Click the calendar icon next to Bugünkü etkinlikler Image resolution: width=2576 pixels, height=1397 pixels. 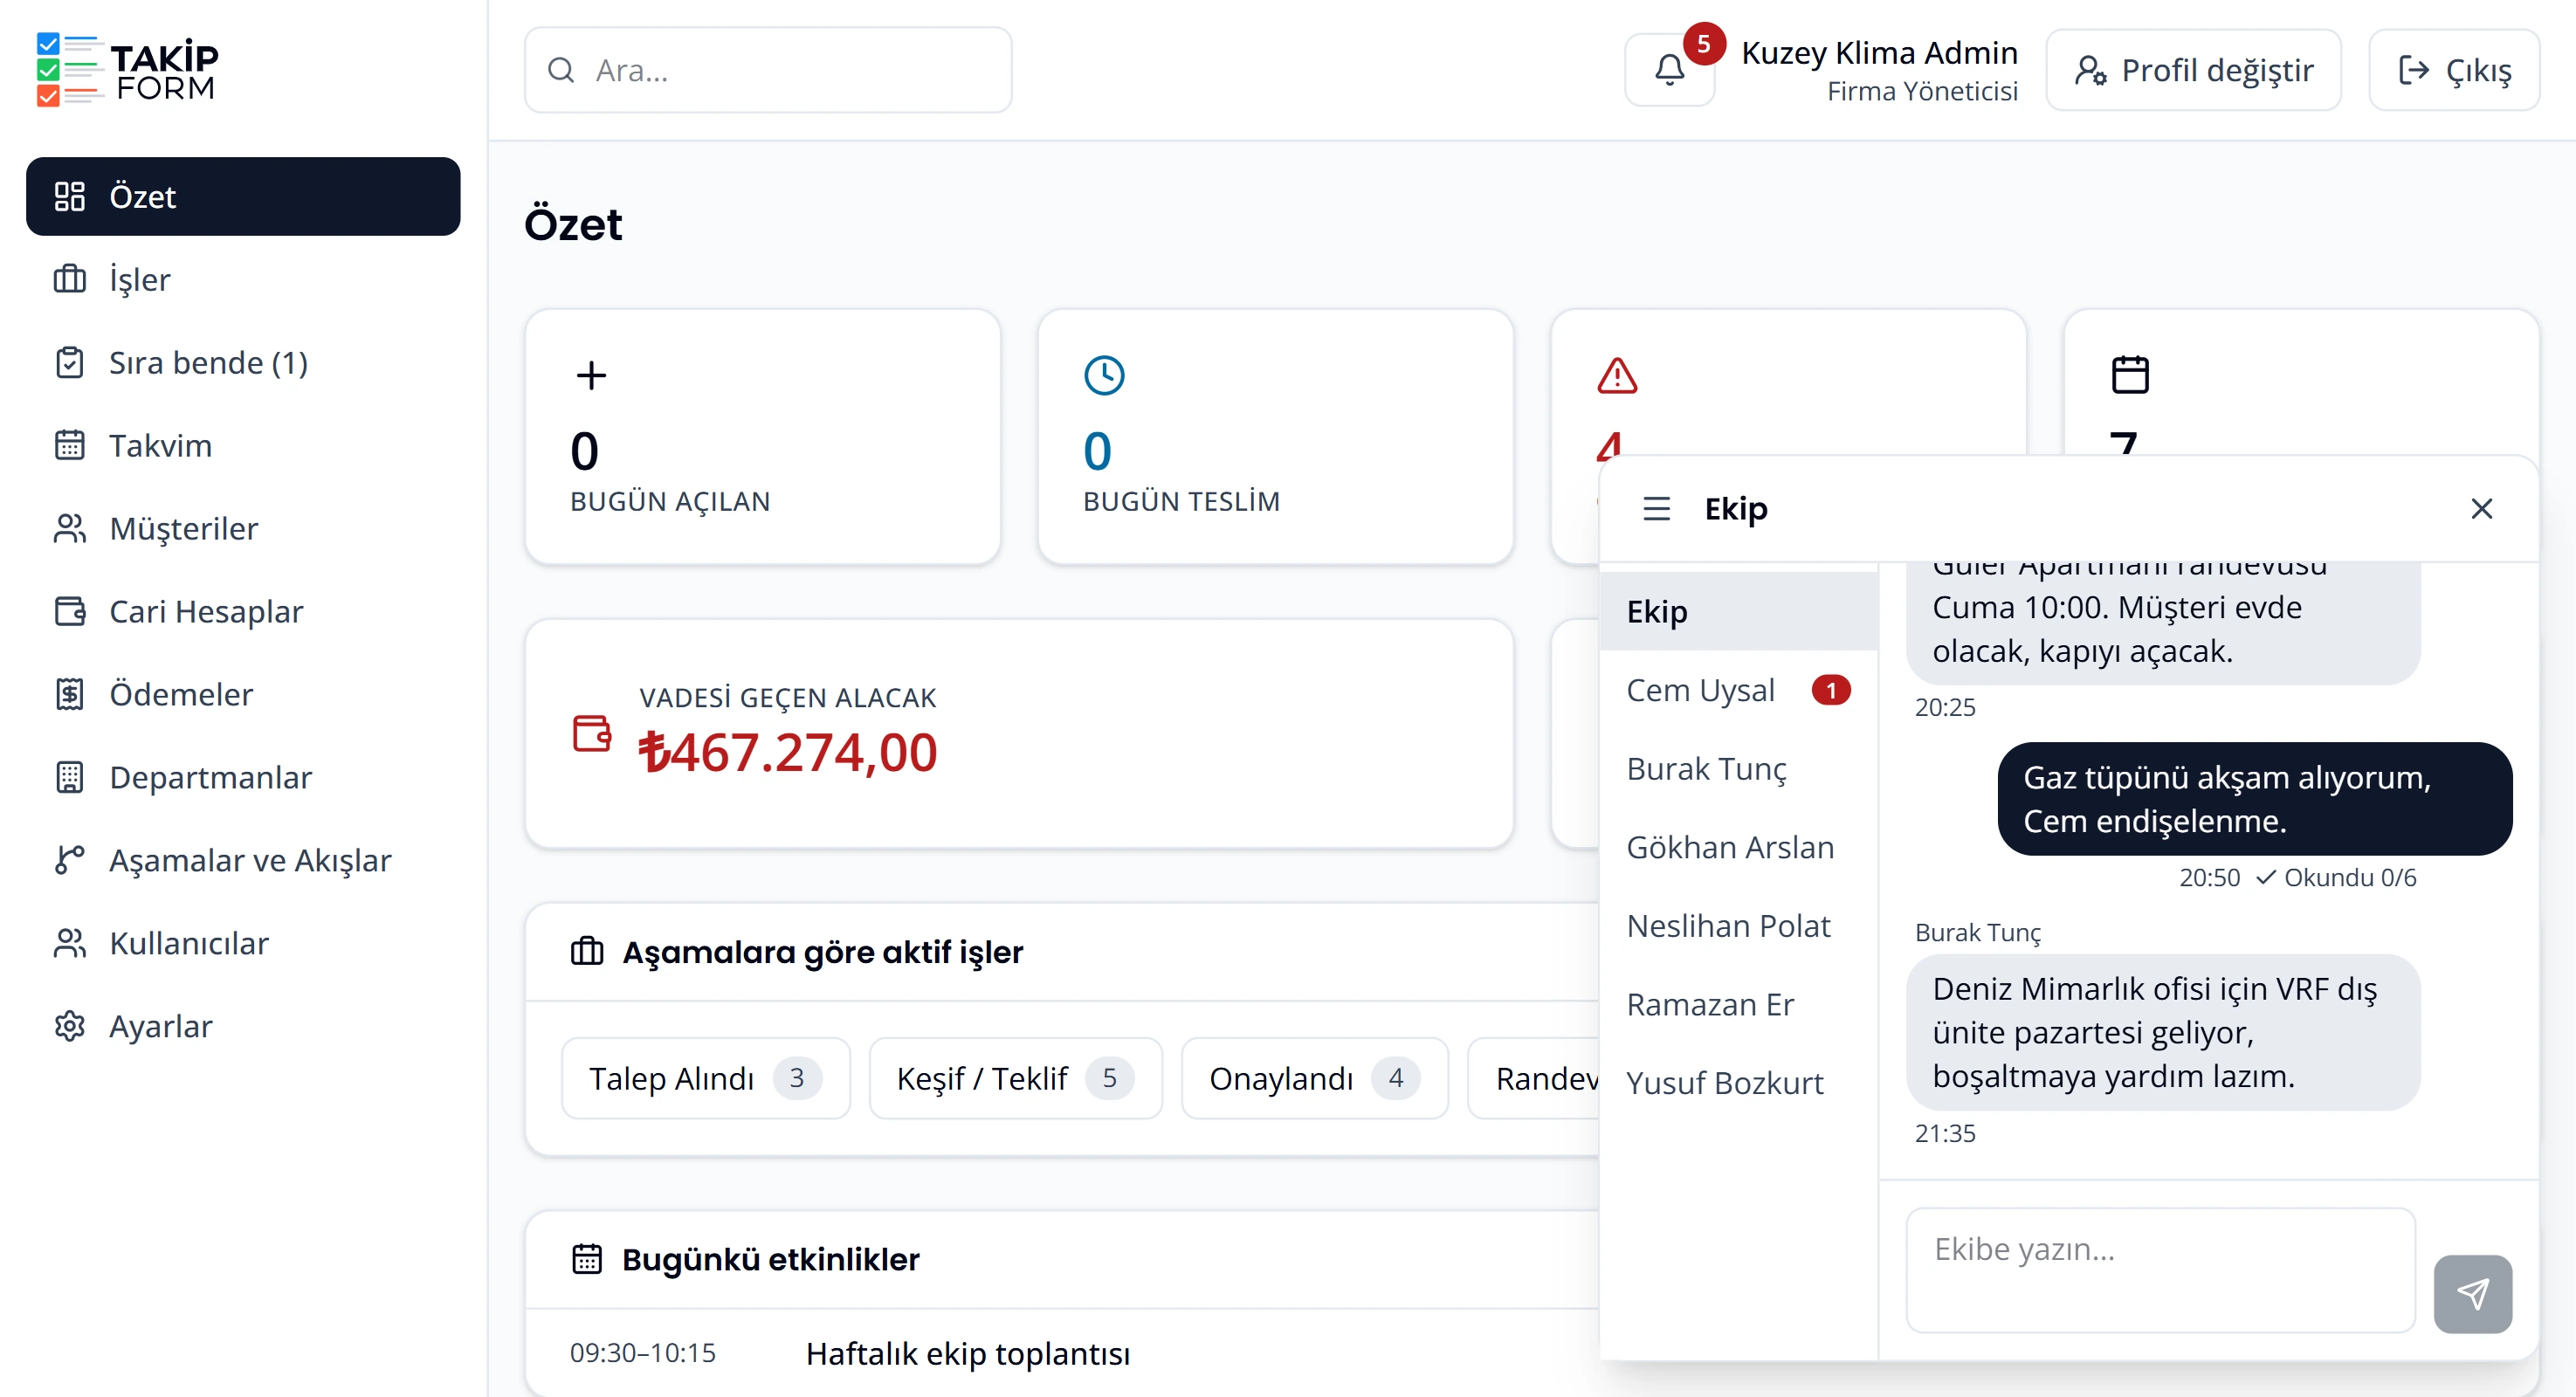(x=587, y=1258)
